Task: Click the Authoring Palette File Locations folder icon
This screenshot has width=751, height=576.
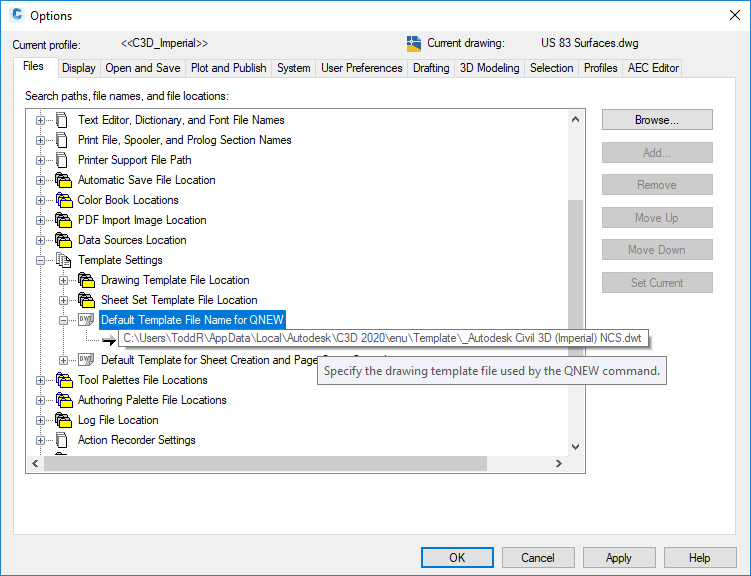Action: point(63,400)
